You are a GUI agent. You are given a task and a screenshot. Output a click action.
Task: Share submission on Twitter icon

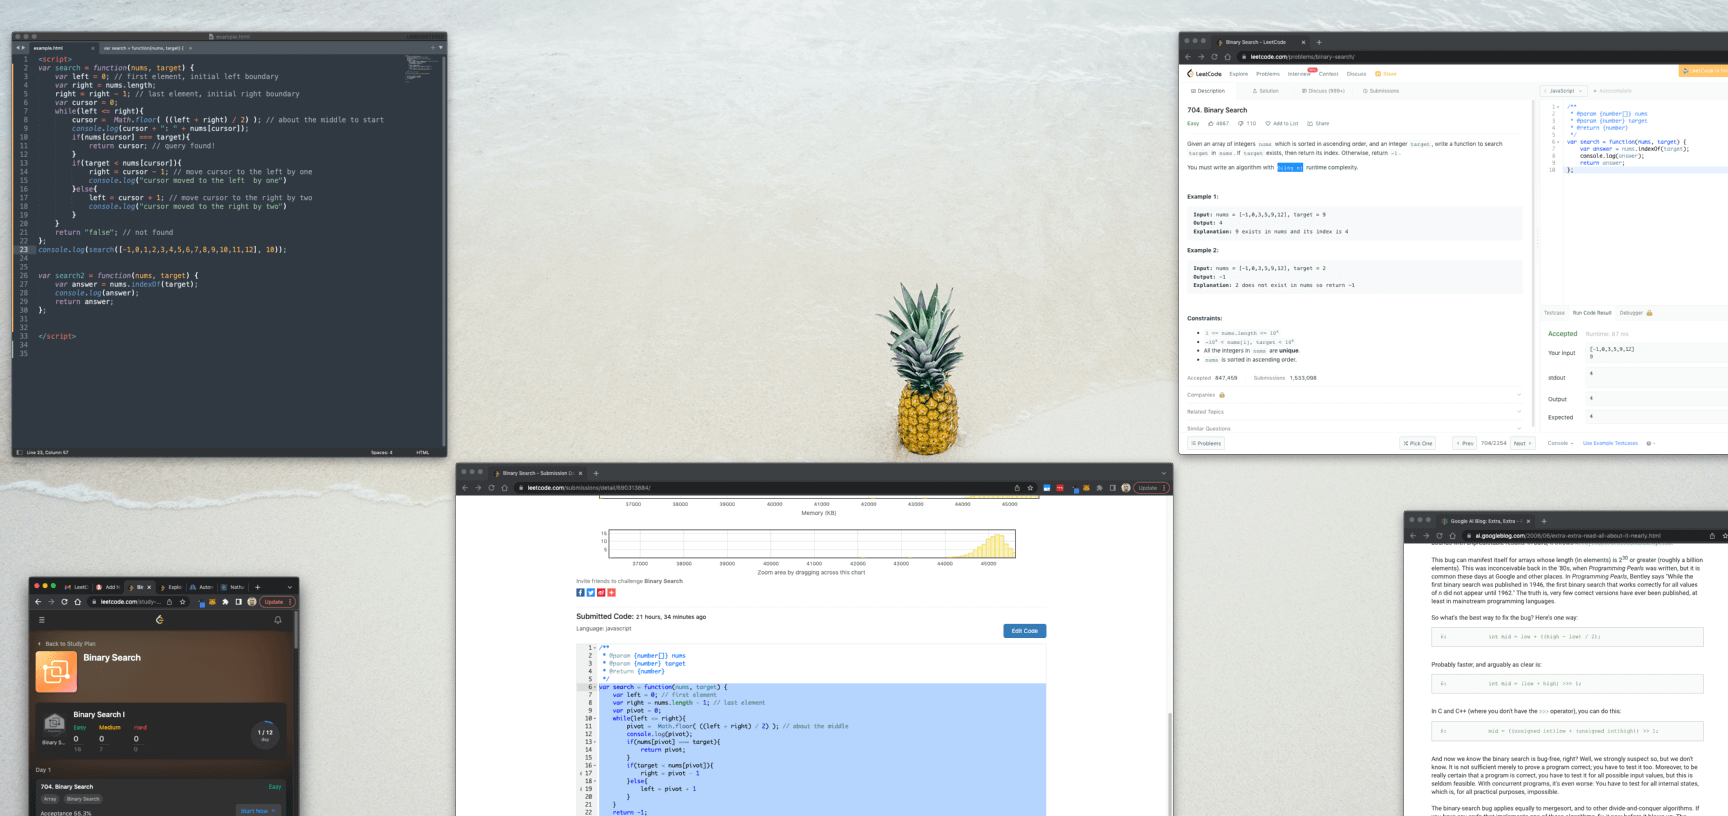click(x=590, y=592)
